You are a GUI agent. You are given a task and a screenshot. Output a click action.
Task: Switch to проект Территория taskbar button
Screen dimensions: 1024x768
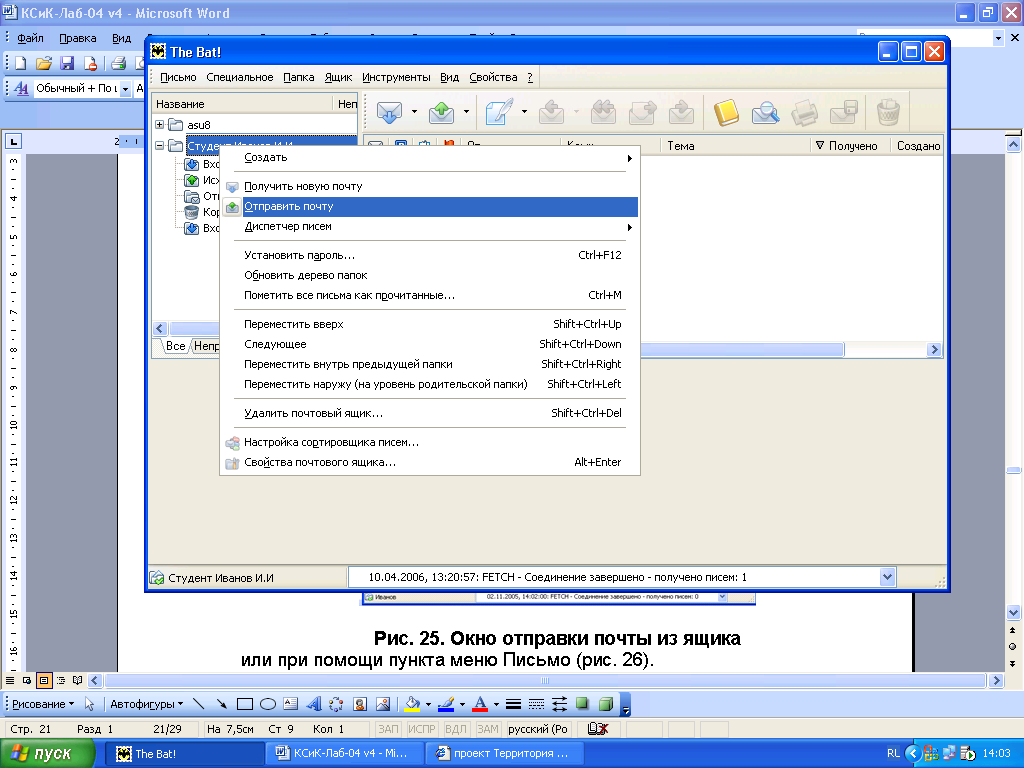(x=504, y=754)
